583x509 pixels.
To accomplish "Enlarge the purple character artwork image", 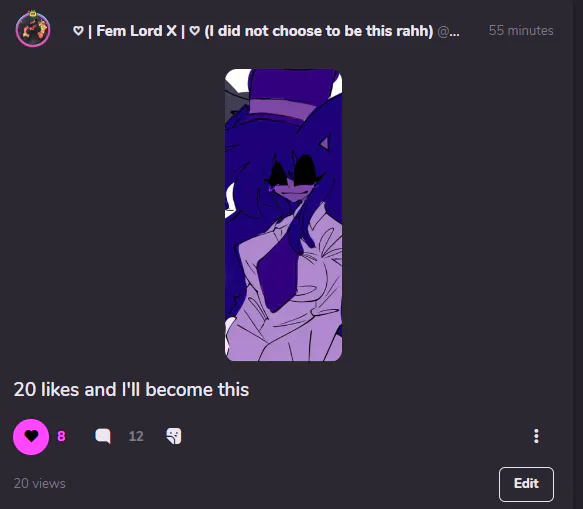I will coord(283,215).
